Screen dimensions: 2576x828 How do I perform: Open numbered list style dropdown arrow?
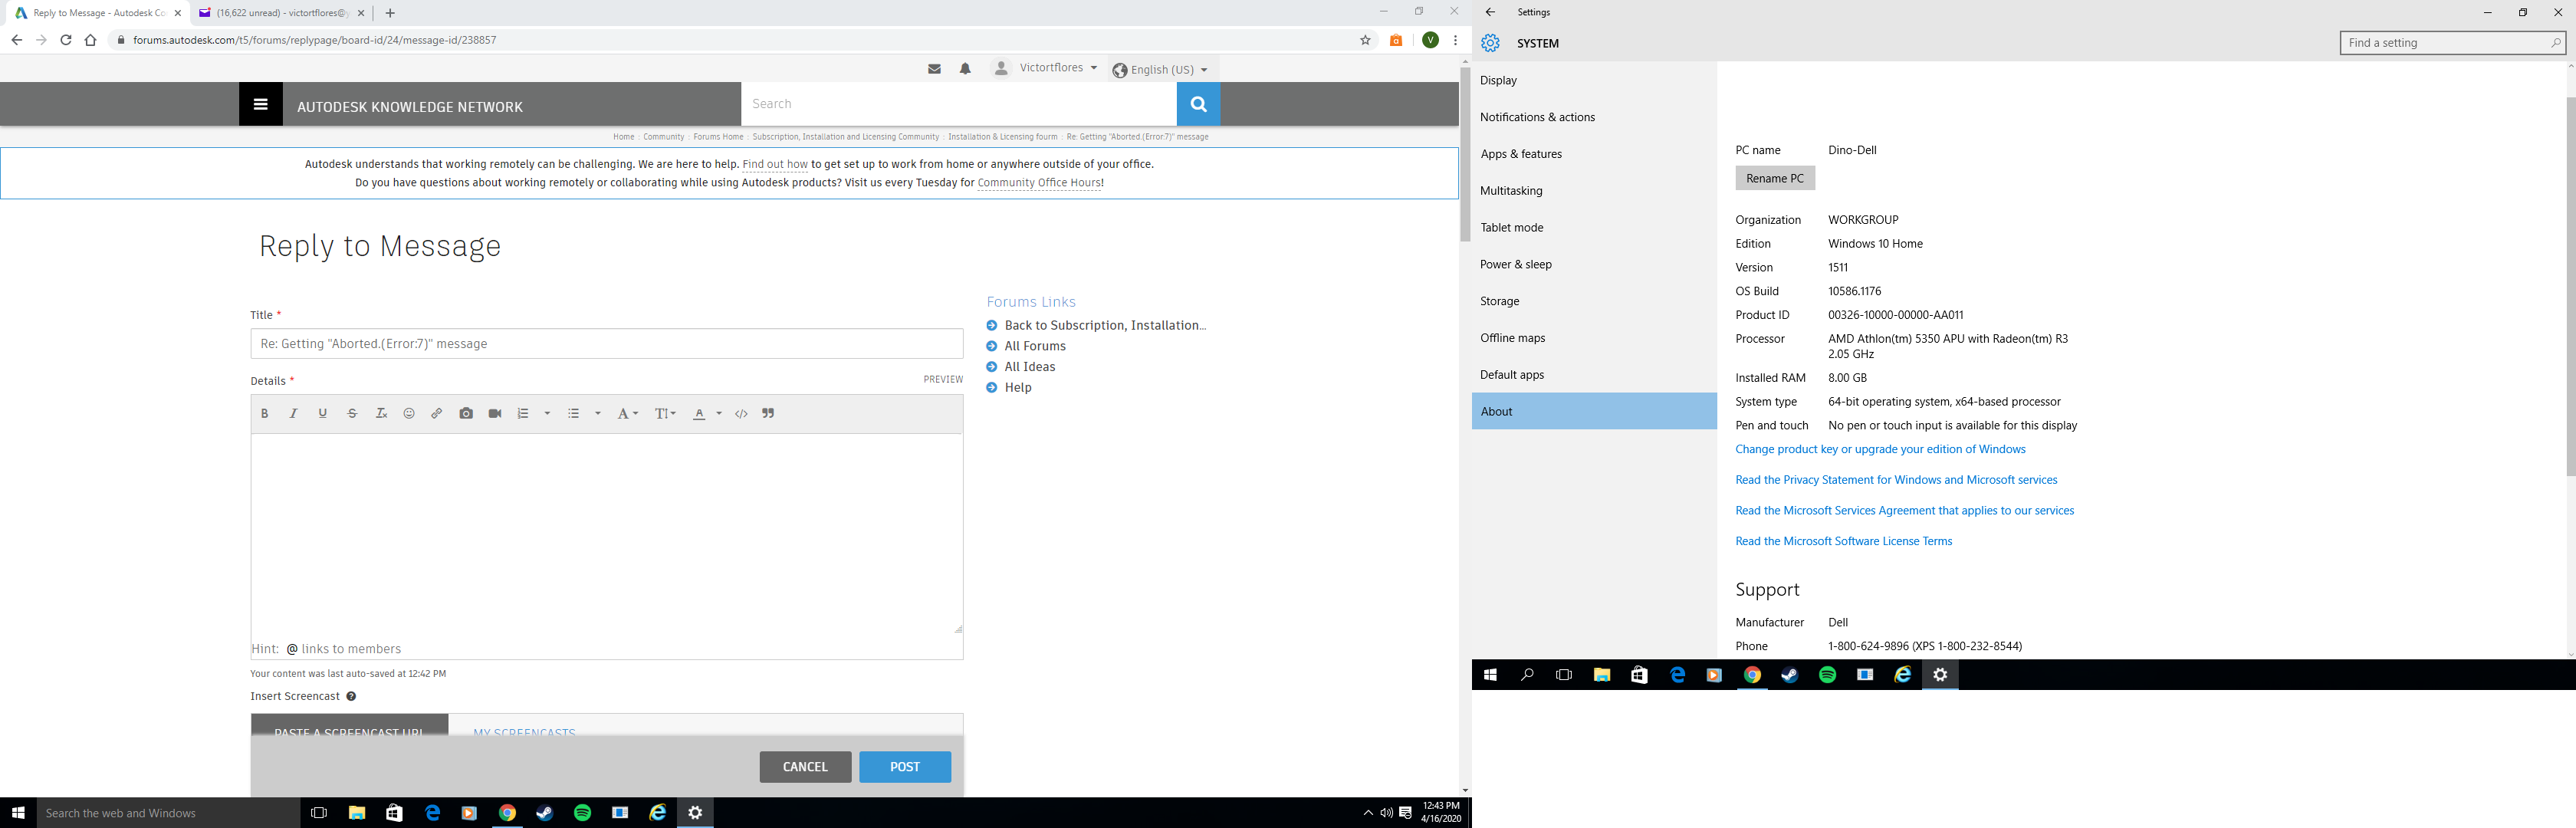[x=547, y=413]
